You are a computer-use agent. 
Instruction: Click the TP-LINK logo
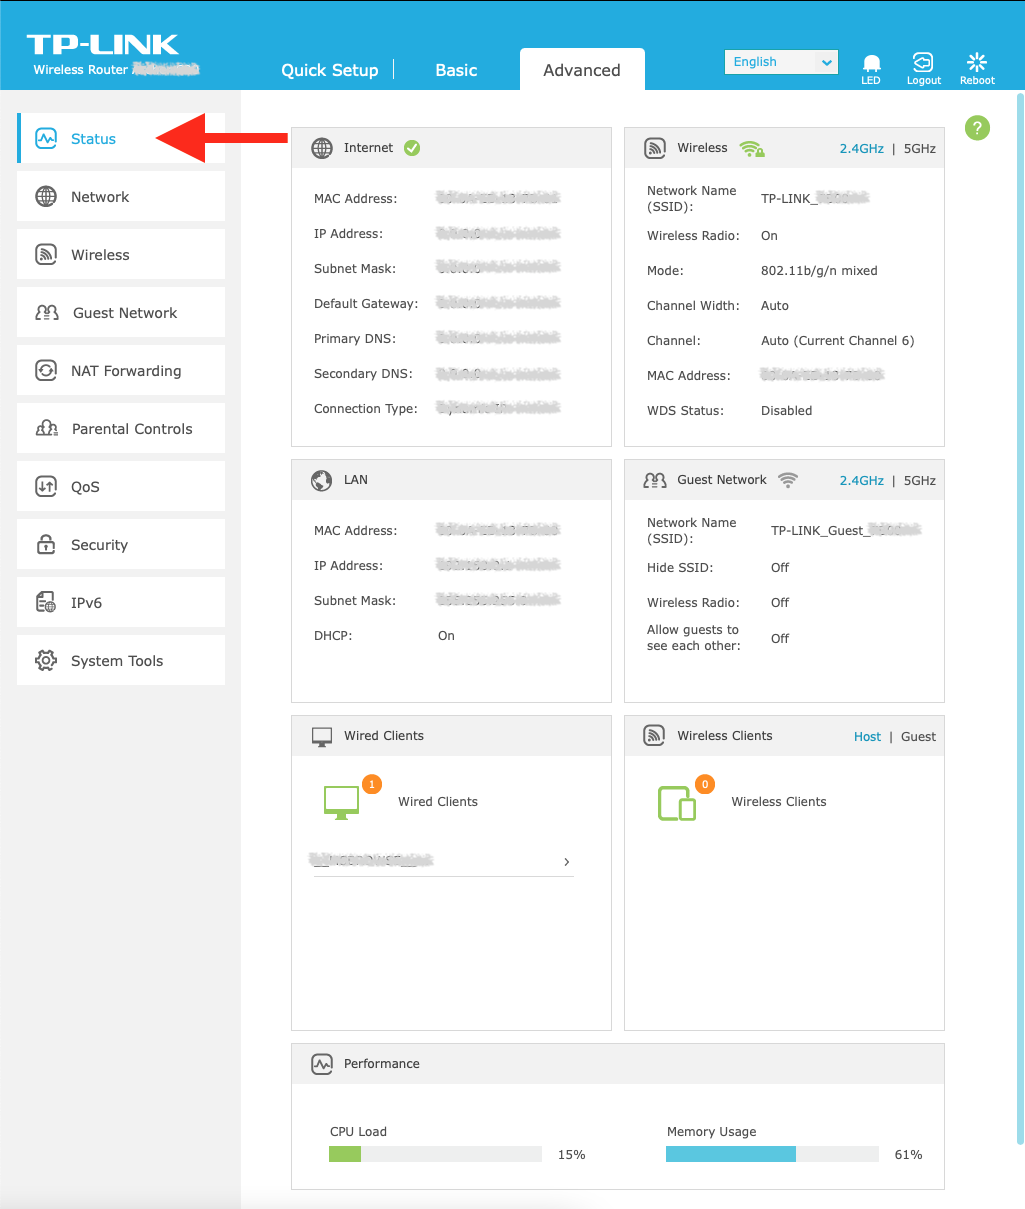click(103, 45)
